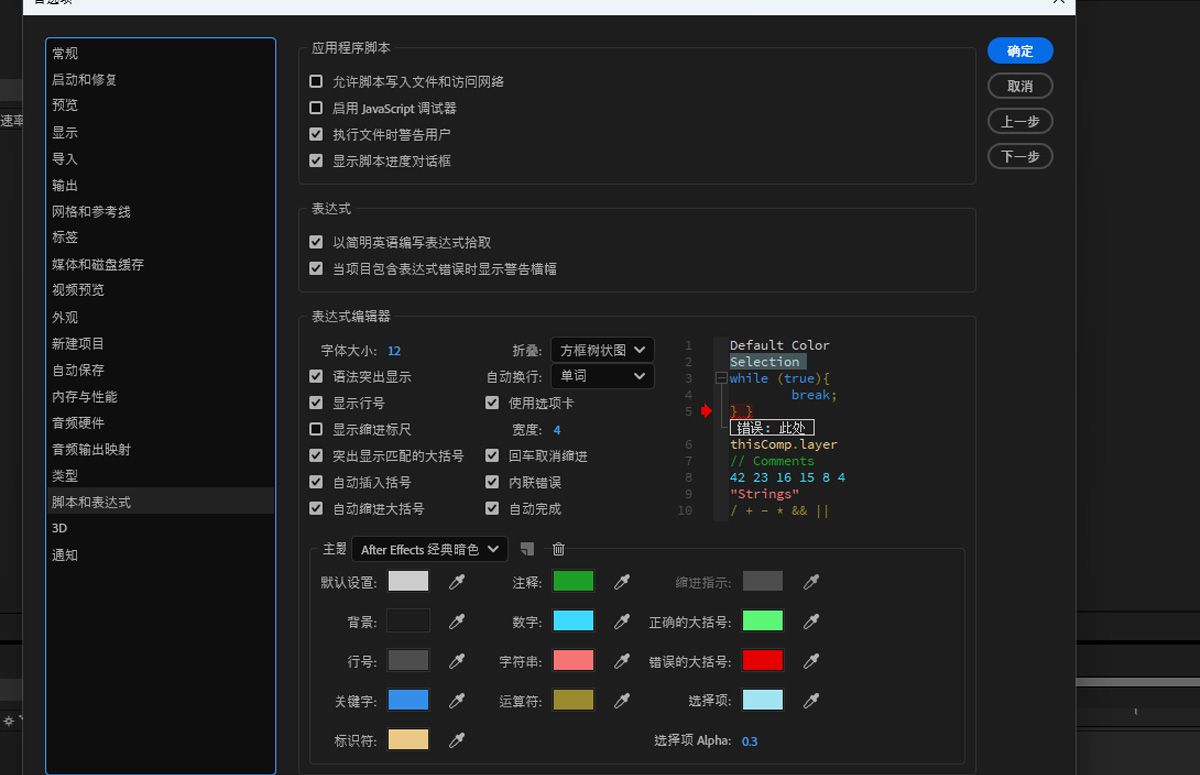点击错误的大括号旁的吸管图标

tap(811, 660)
